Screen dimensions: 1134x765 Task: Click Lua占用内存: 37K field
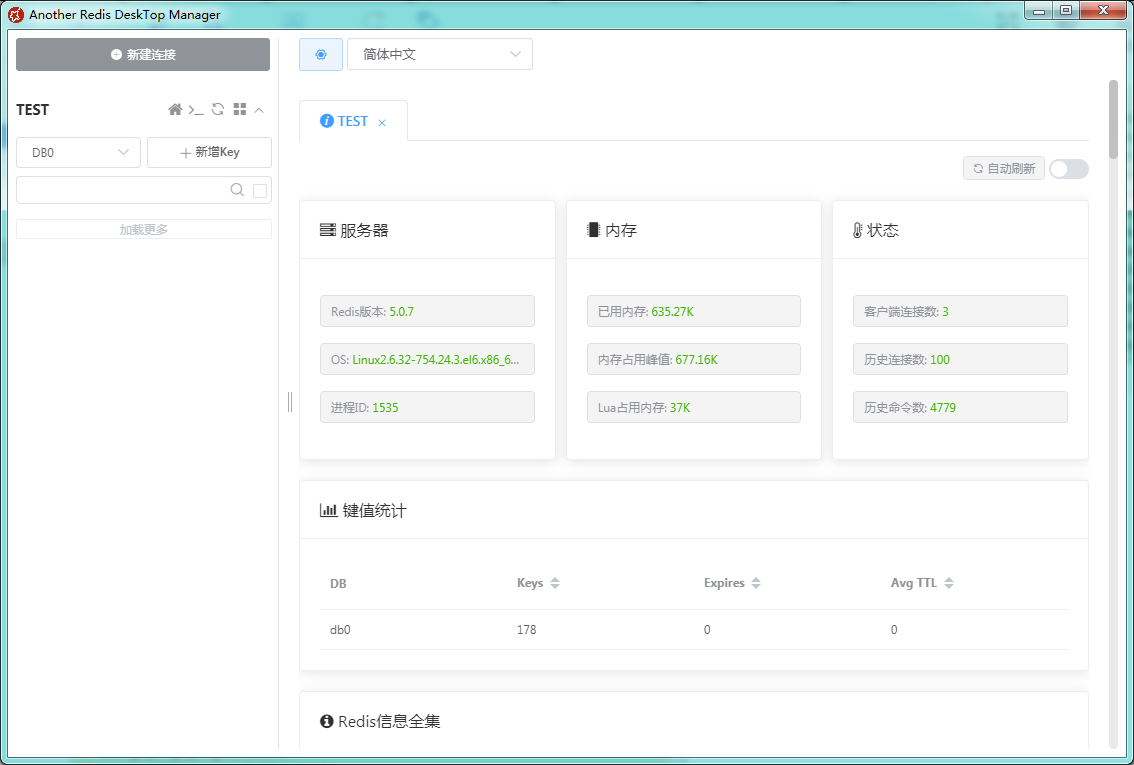coord(694,407)
